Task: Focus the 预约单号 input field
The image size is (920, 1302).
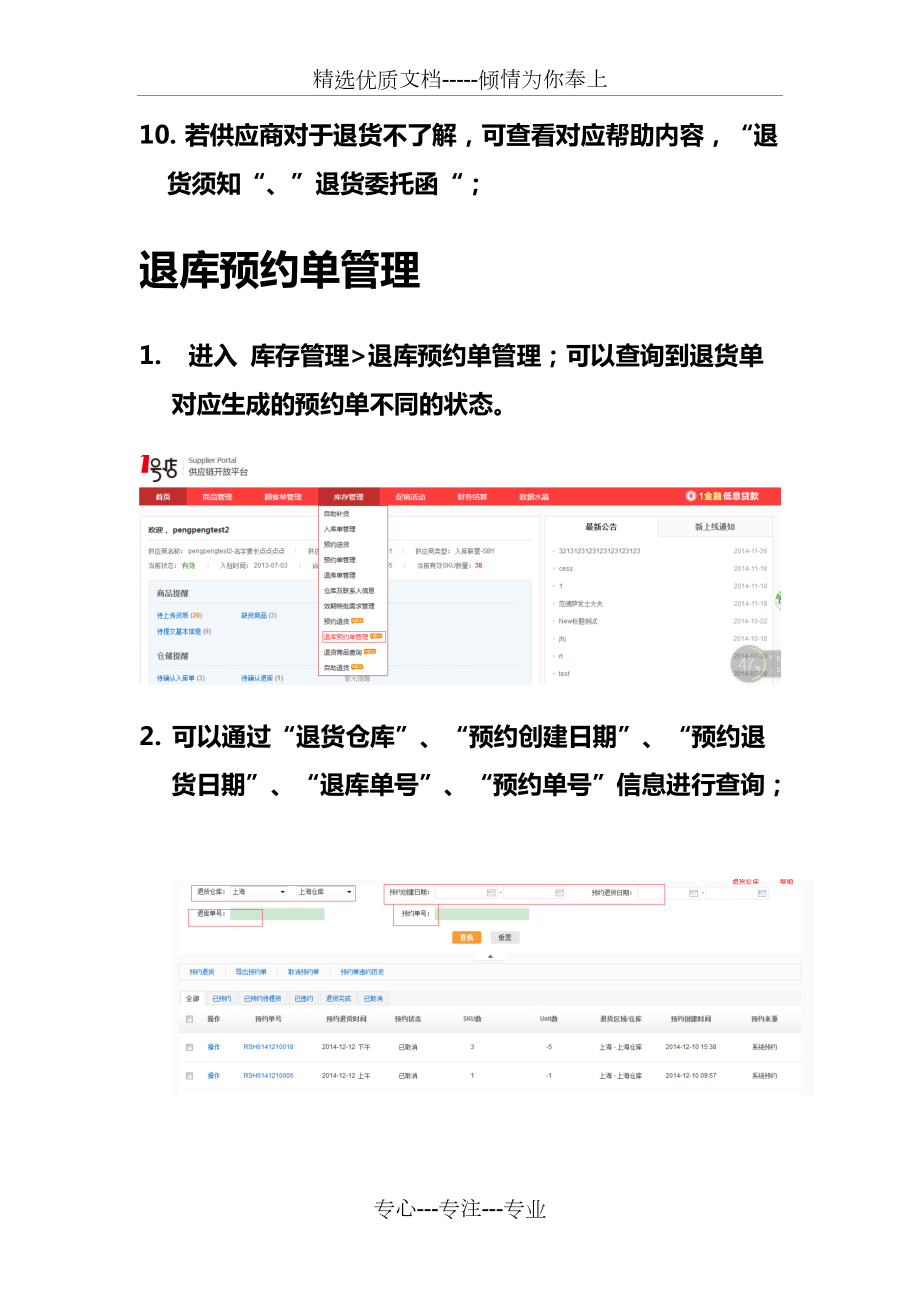Action: click(482, 914)
